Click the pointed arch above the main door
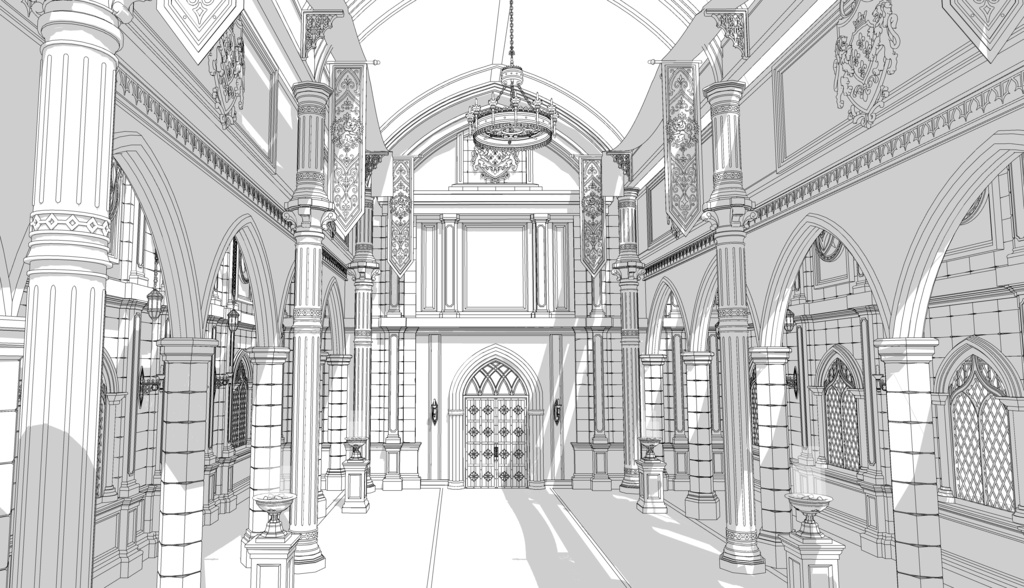 tap(496, 362)
